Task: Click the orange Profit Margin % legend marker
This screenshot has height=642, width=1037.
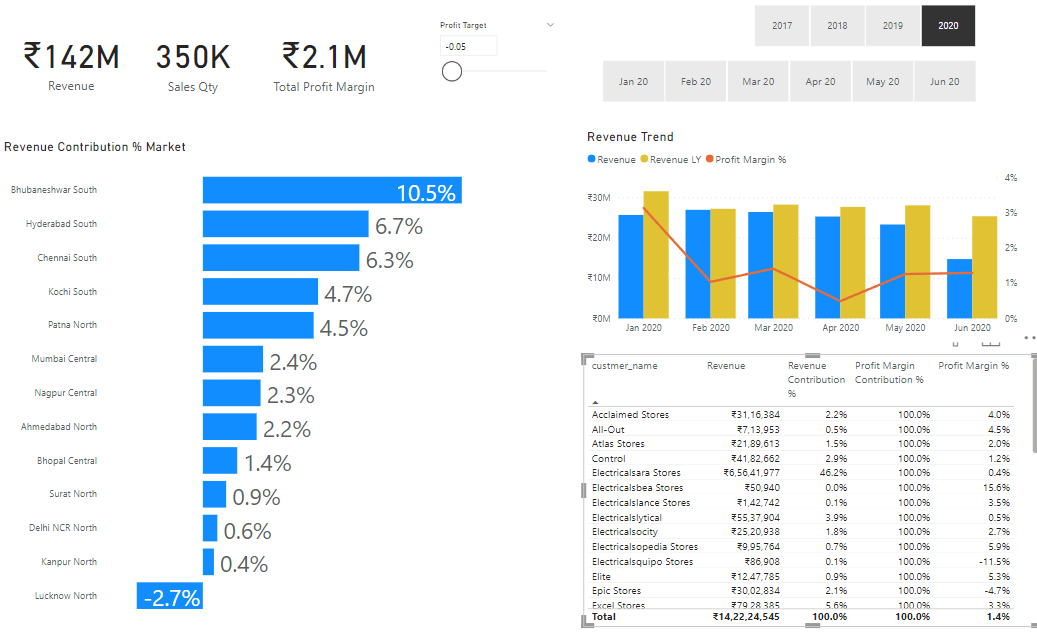Action: (x=710, y=160)
